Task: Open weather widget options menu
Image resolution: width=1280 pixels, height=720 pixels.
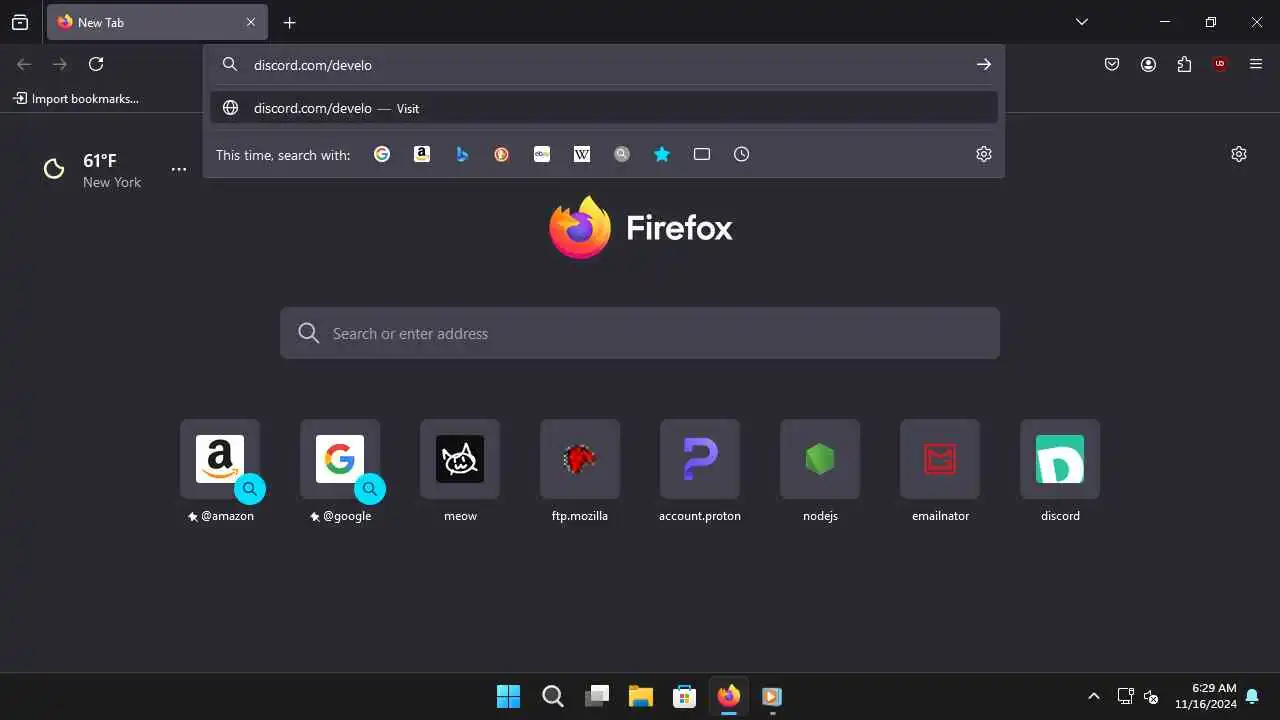Action: (x=179, y=169)
